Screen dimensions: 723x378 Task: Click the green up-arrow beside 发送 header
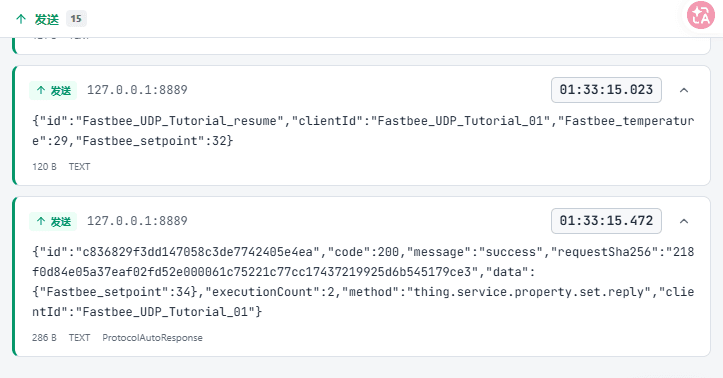tap(21, 19)
